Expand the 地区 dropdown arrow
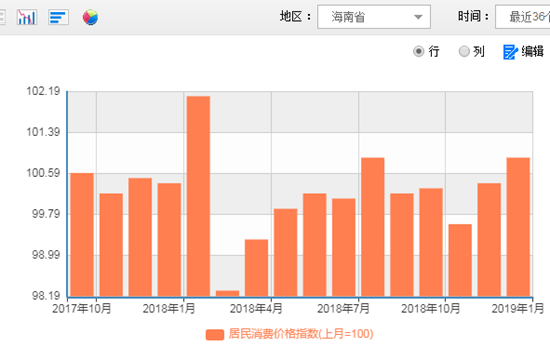 pos(418,17)
